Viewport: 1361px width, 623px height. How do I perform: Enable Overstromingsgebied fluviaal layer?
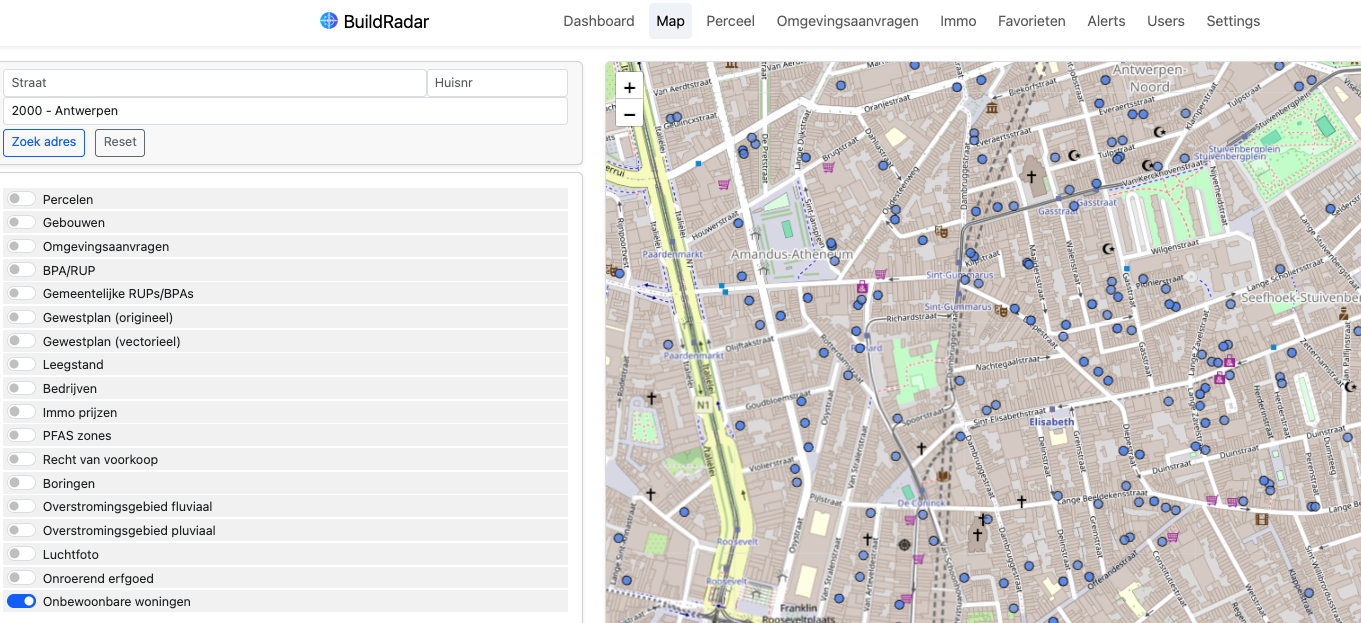[21, 506]
